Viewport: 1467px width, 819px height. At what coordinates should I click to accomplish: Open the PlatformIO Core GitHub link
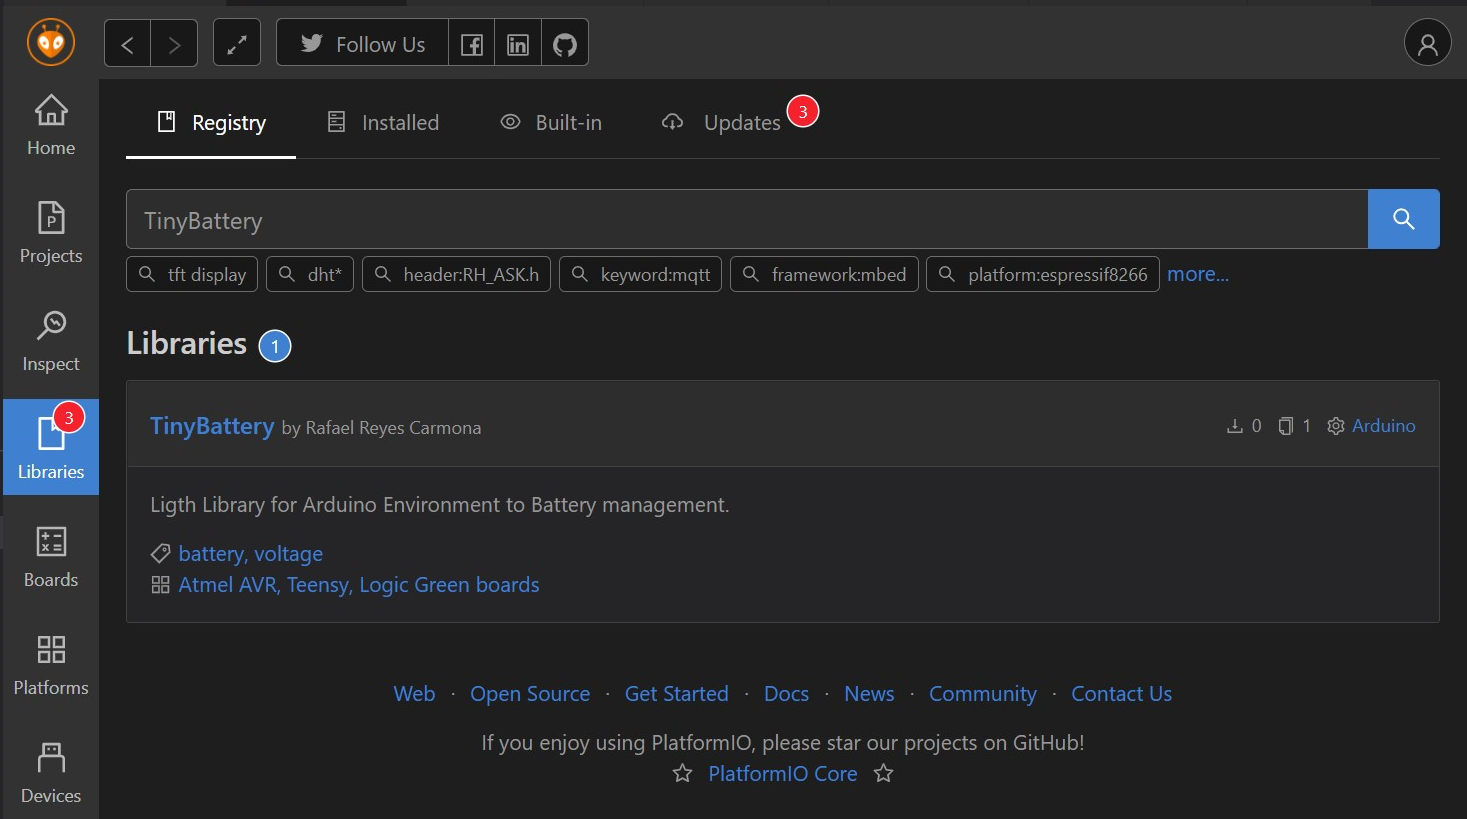[x=783, y=774]
